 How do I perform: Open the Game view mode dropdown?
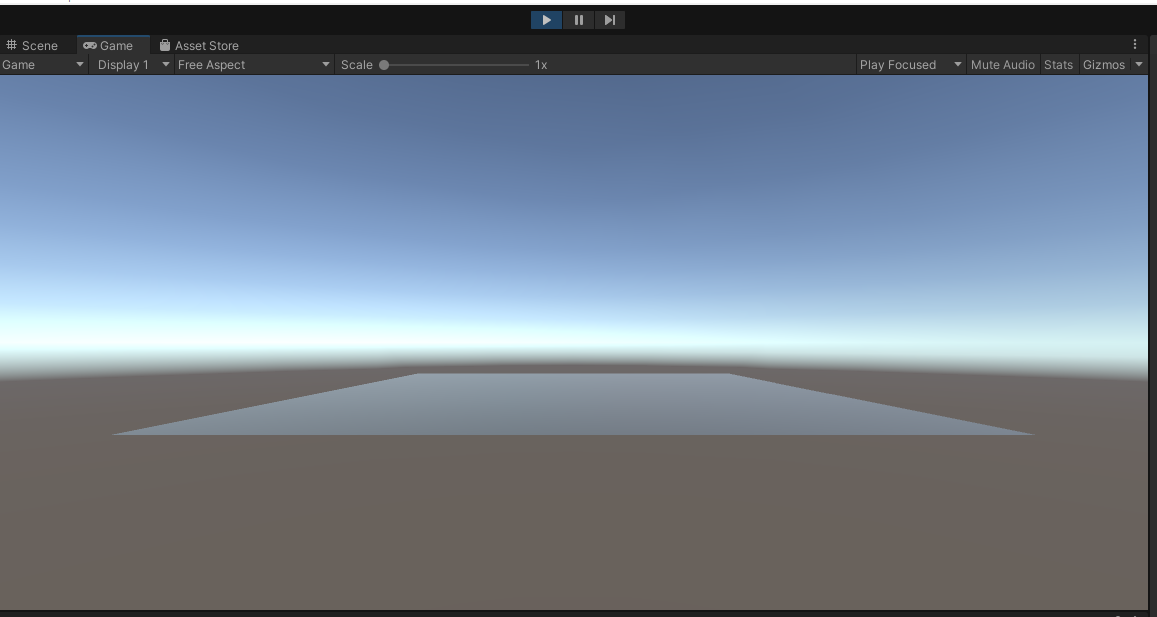[x=44, y=64]
